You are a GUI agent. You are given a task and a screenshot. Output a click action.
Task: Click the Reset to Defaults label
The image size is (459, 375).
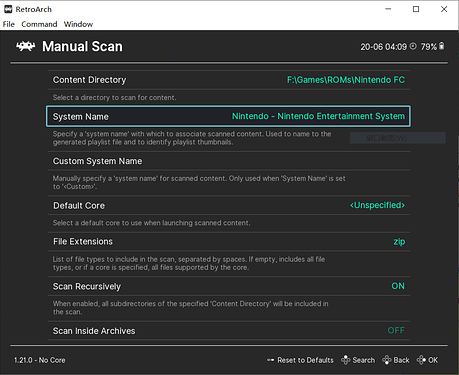pos(305,360)
